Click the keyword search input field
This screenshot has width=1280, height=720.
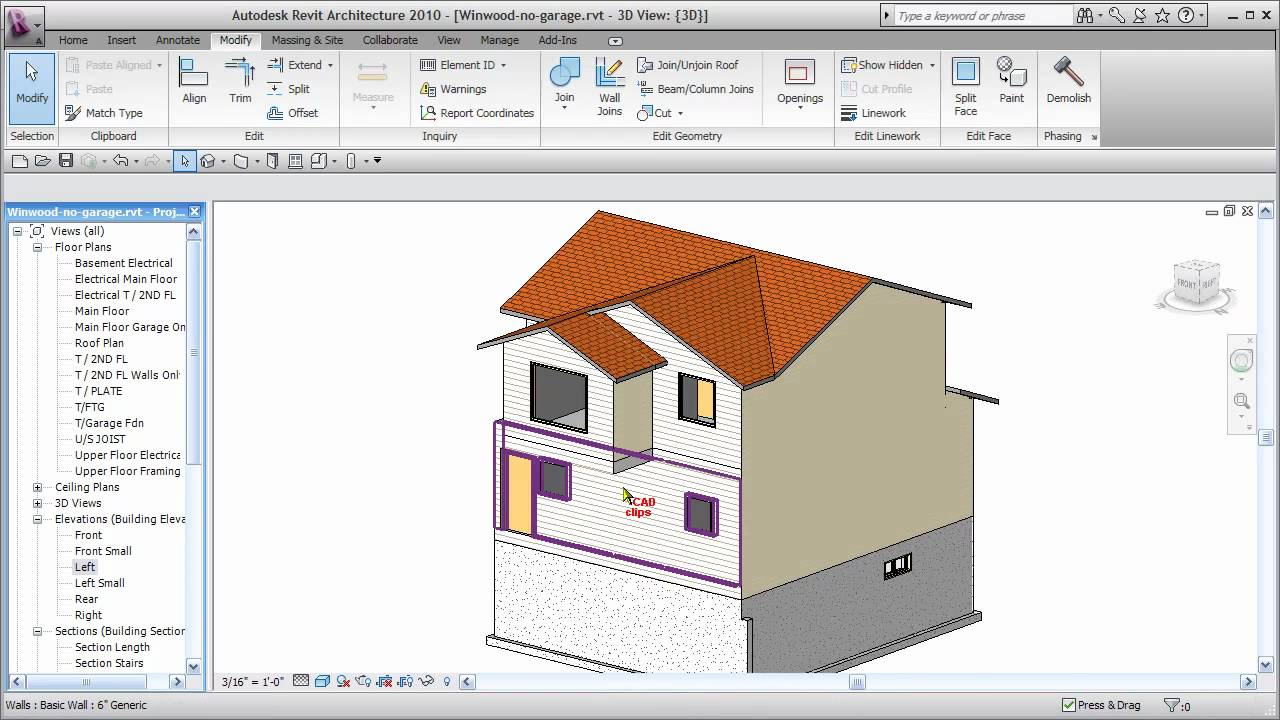pyautogui.click(x=982, y=15)
